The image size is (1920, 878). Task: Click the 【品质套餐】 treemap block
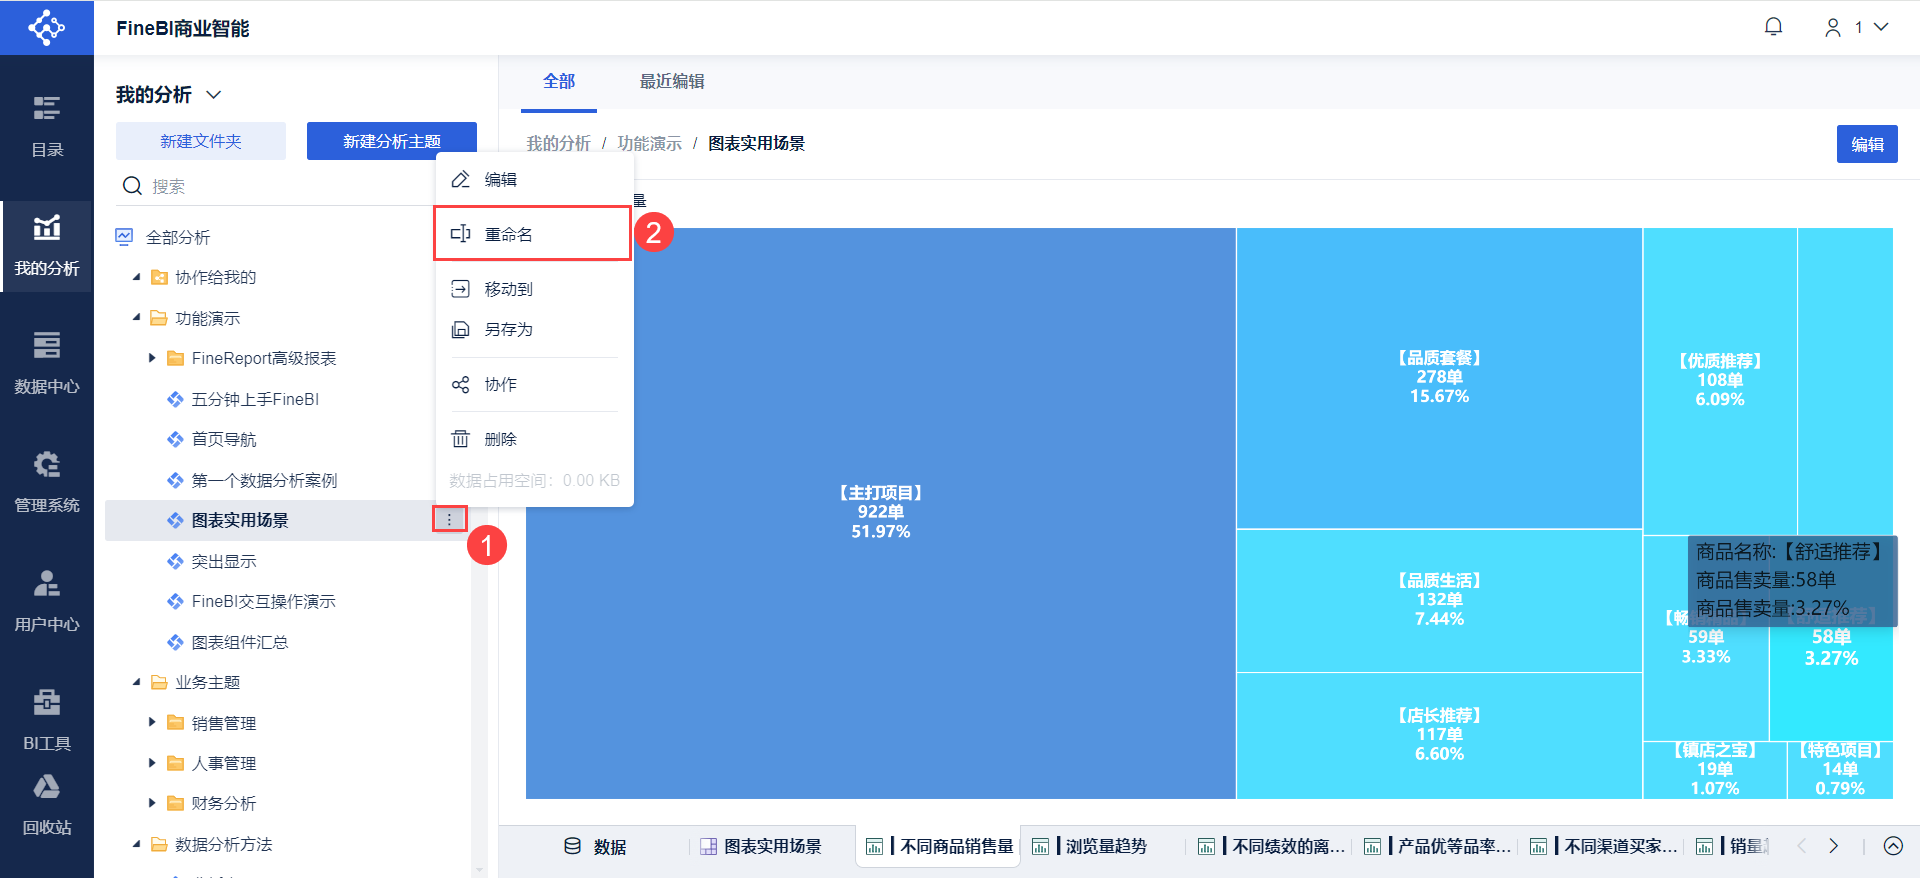coord(1439,378)
